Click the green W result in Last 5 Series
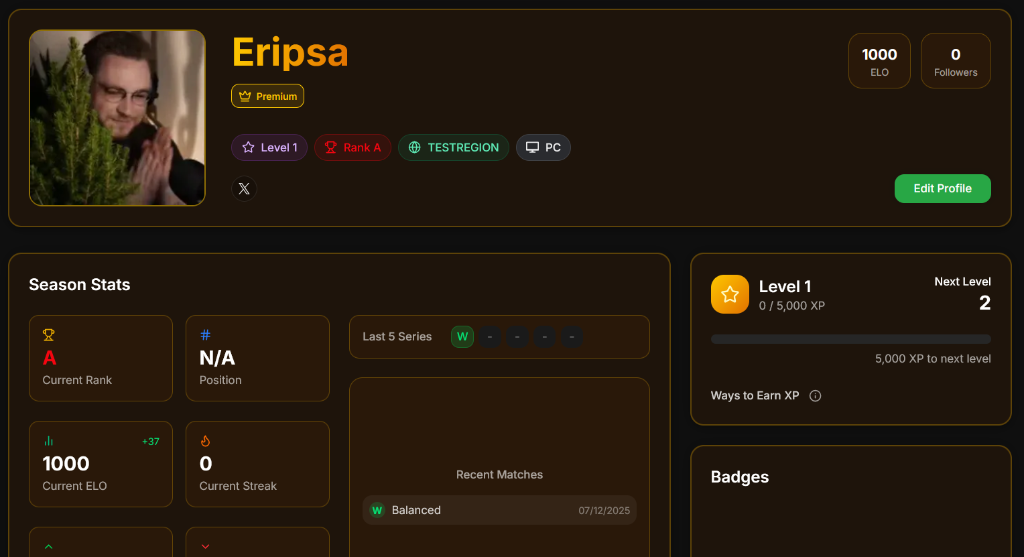The image size is (1024, 557). click(462, 337)
